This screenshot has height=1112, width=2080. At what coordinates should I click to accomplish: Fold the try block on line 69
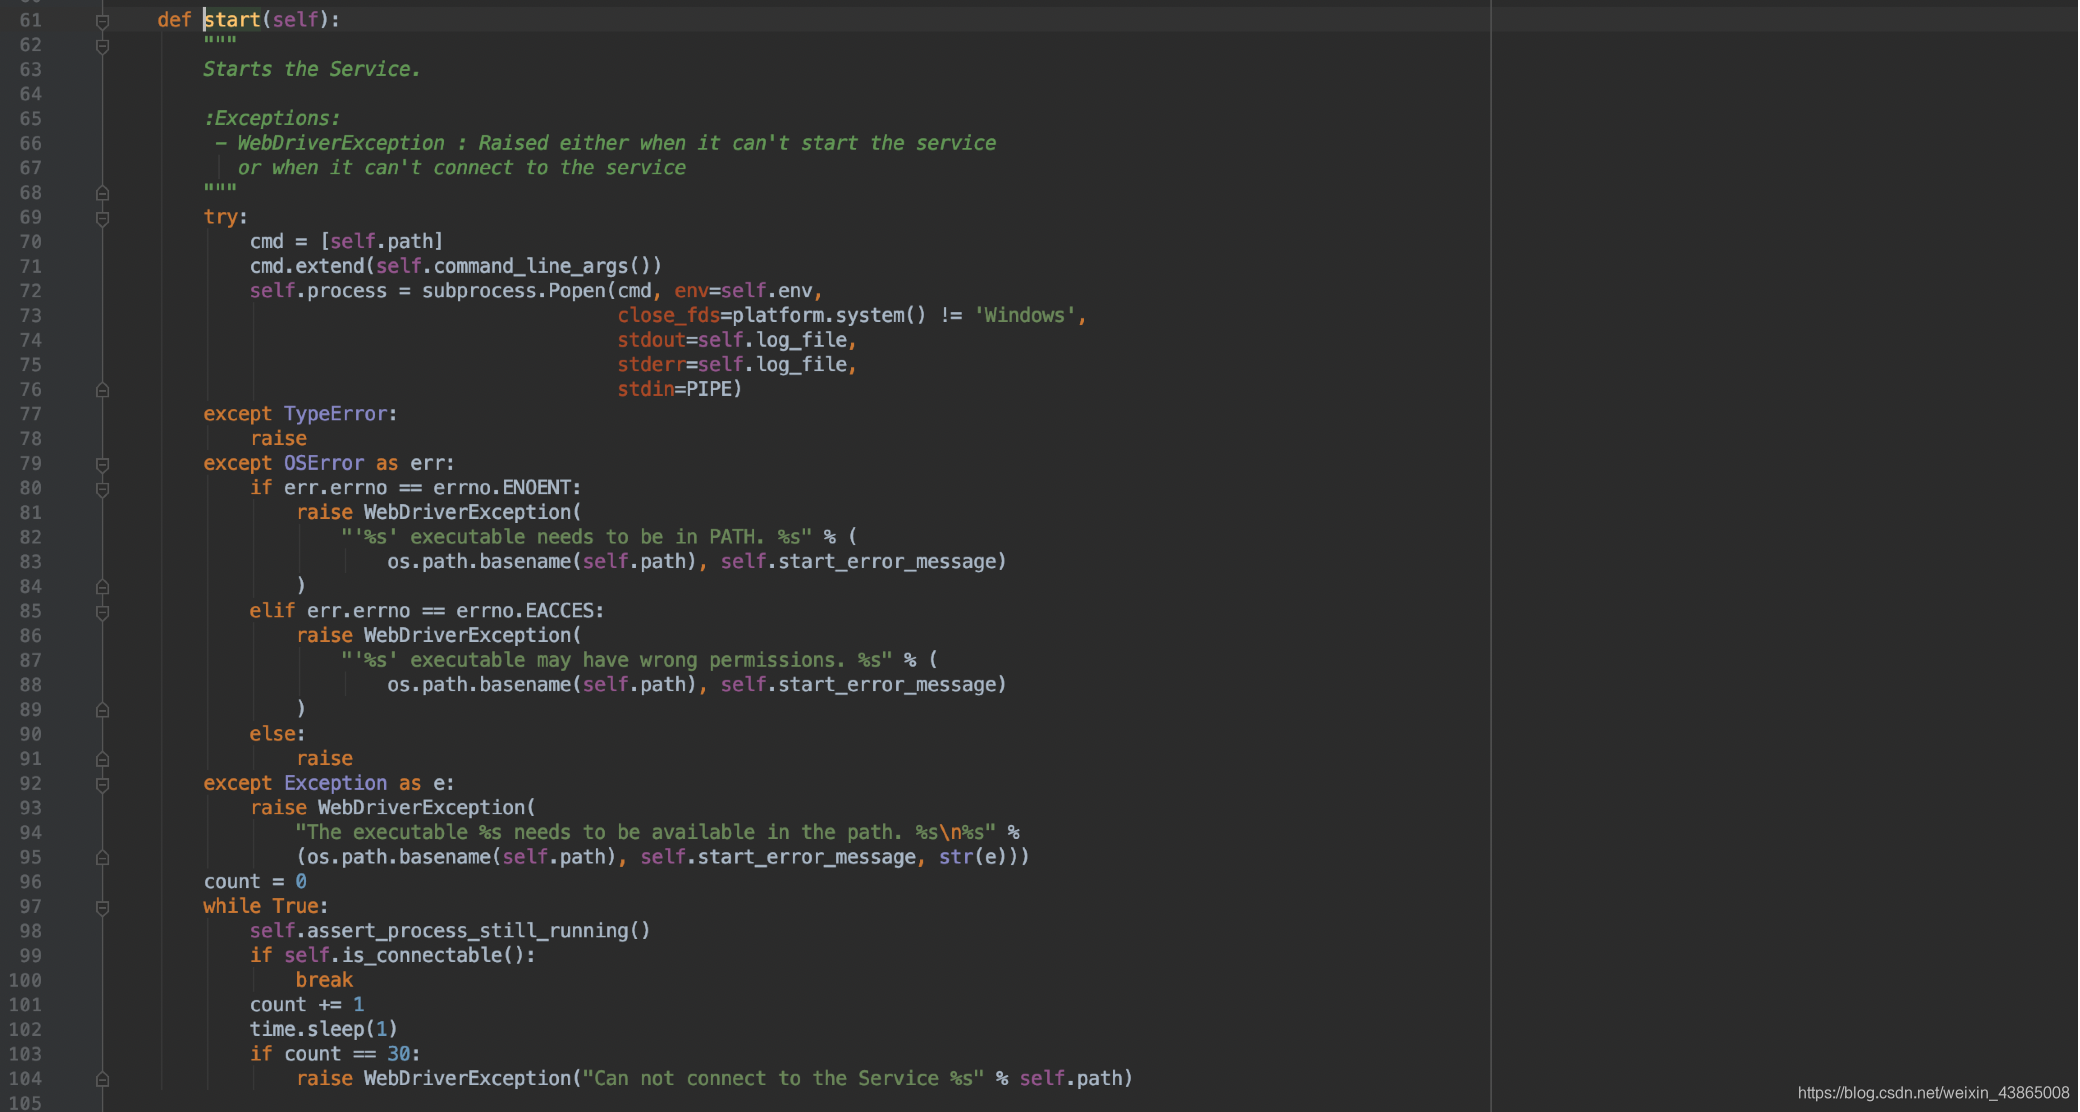point(102,217)
